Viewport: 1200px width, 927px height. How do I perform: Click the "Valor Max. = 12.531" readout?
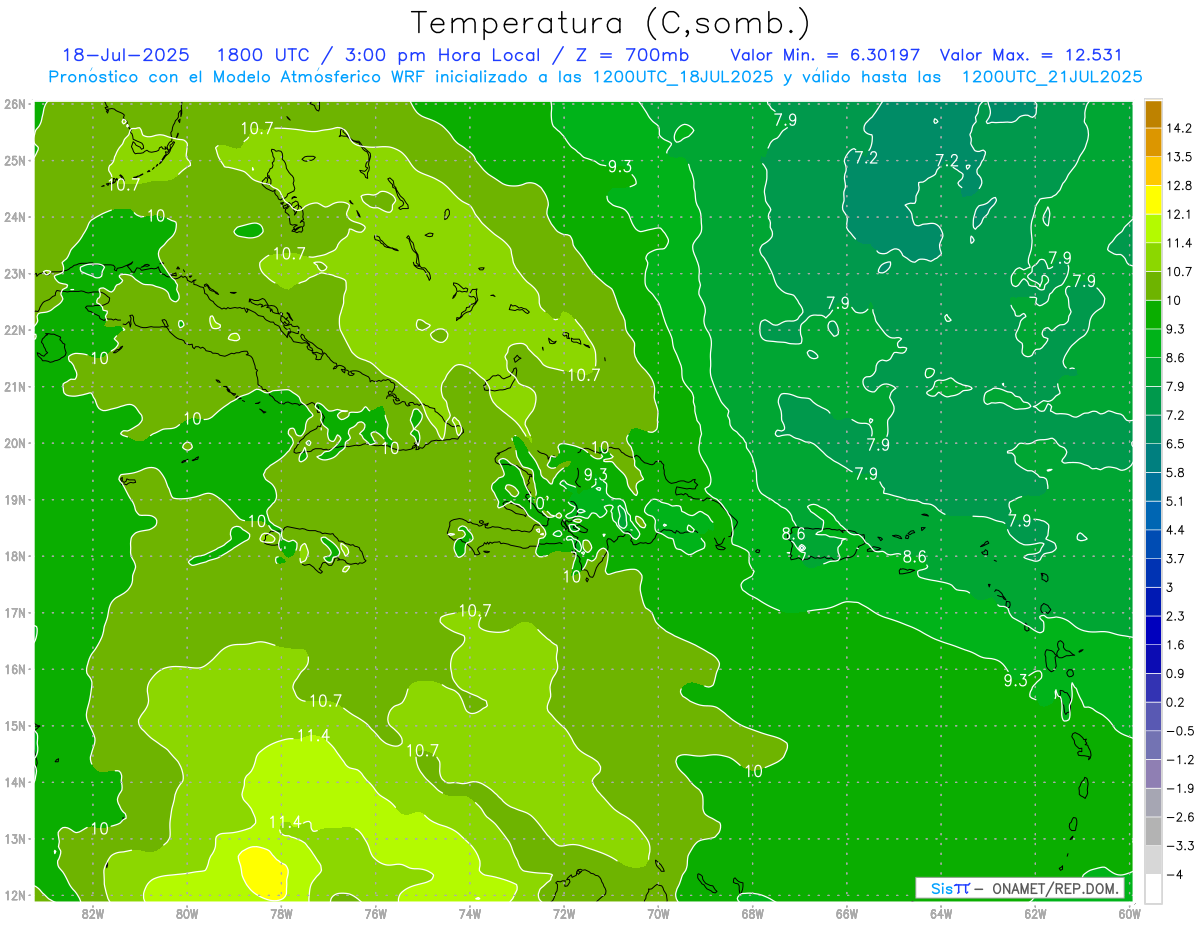(x=1031, y=55)
